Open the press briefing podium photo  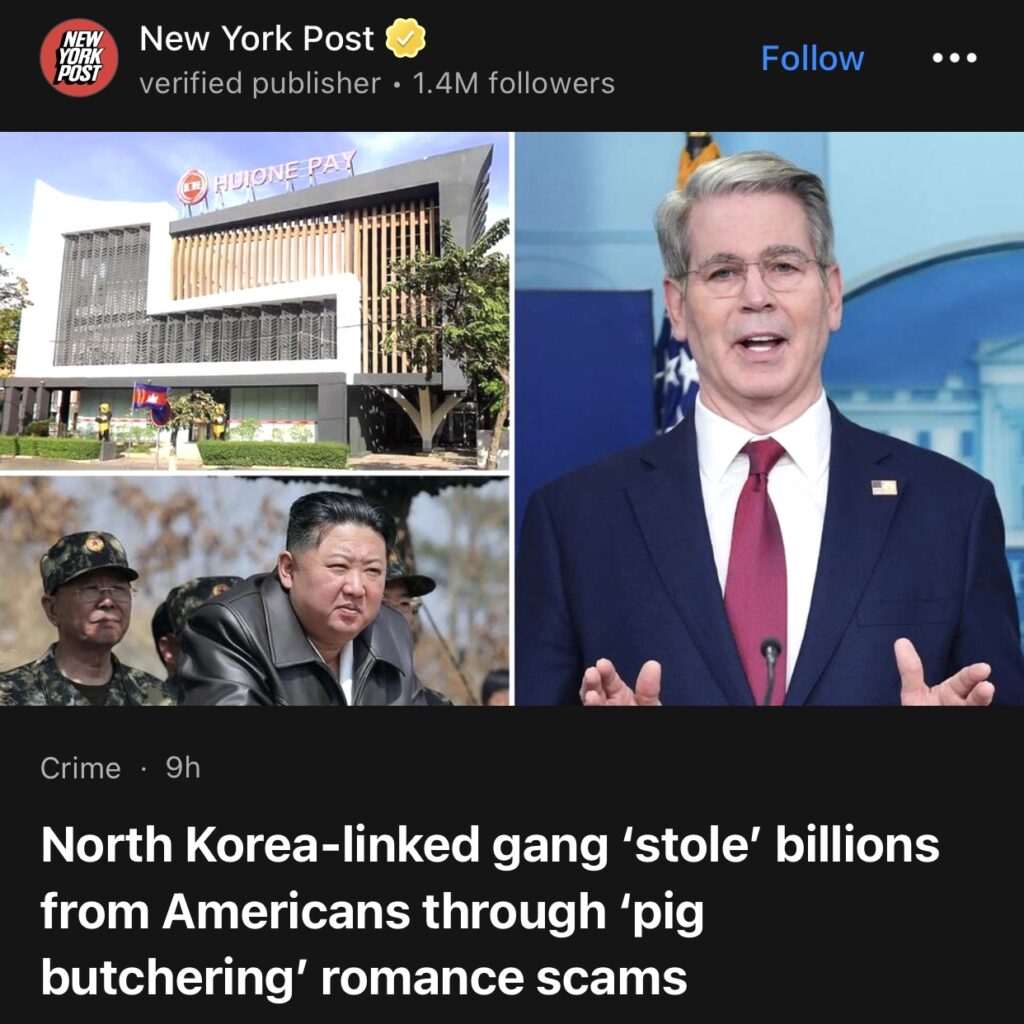(x=769, y=419)
